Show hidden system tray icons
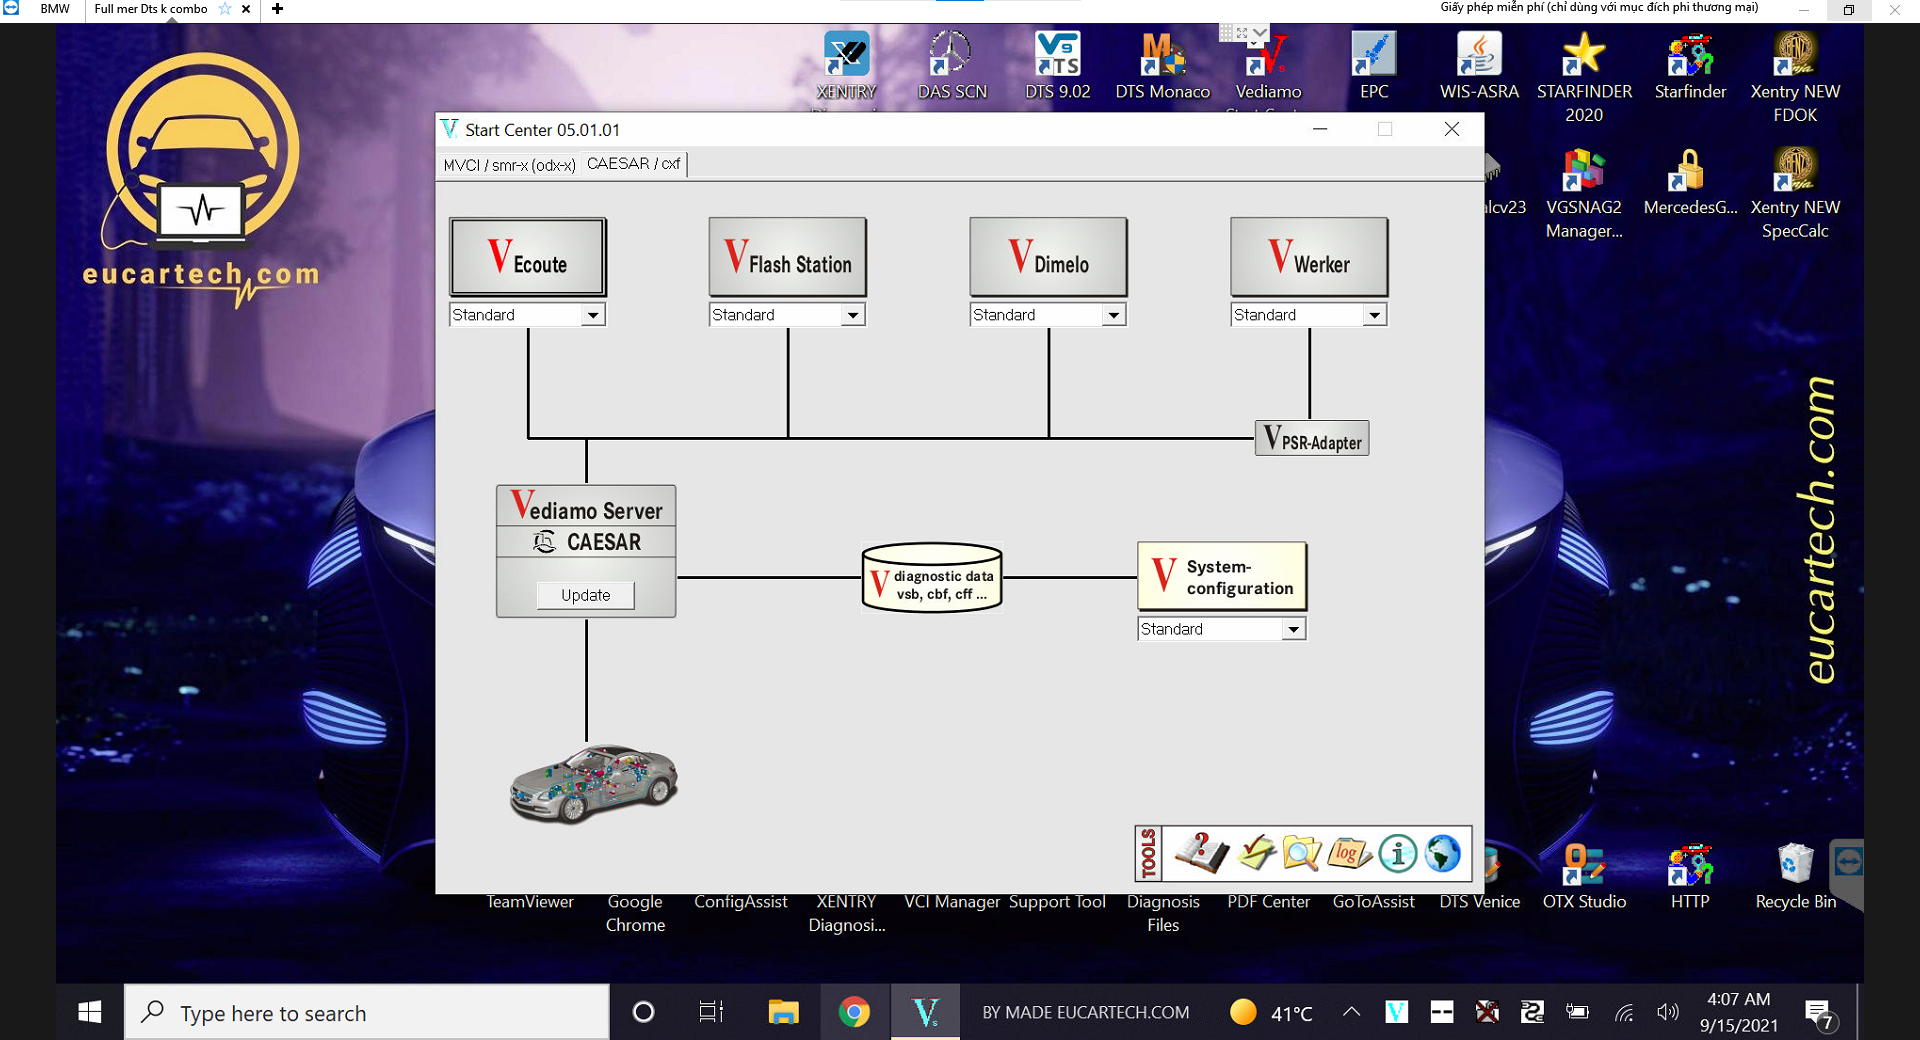 tap(1351, 1012)
